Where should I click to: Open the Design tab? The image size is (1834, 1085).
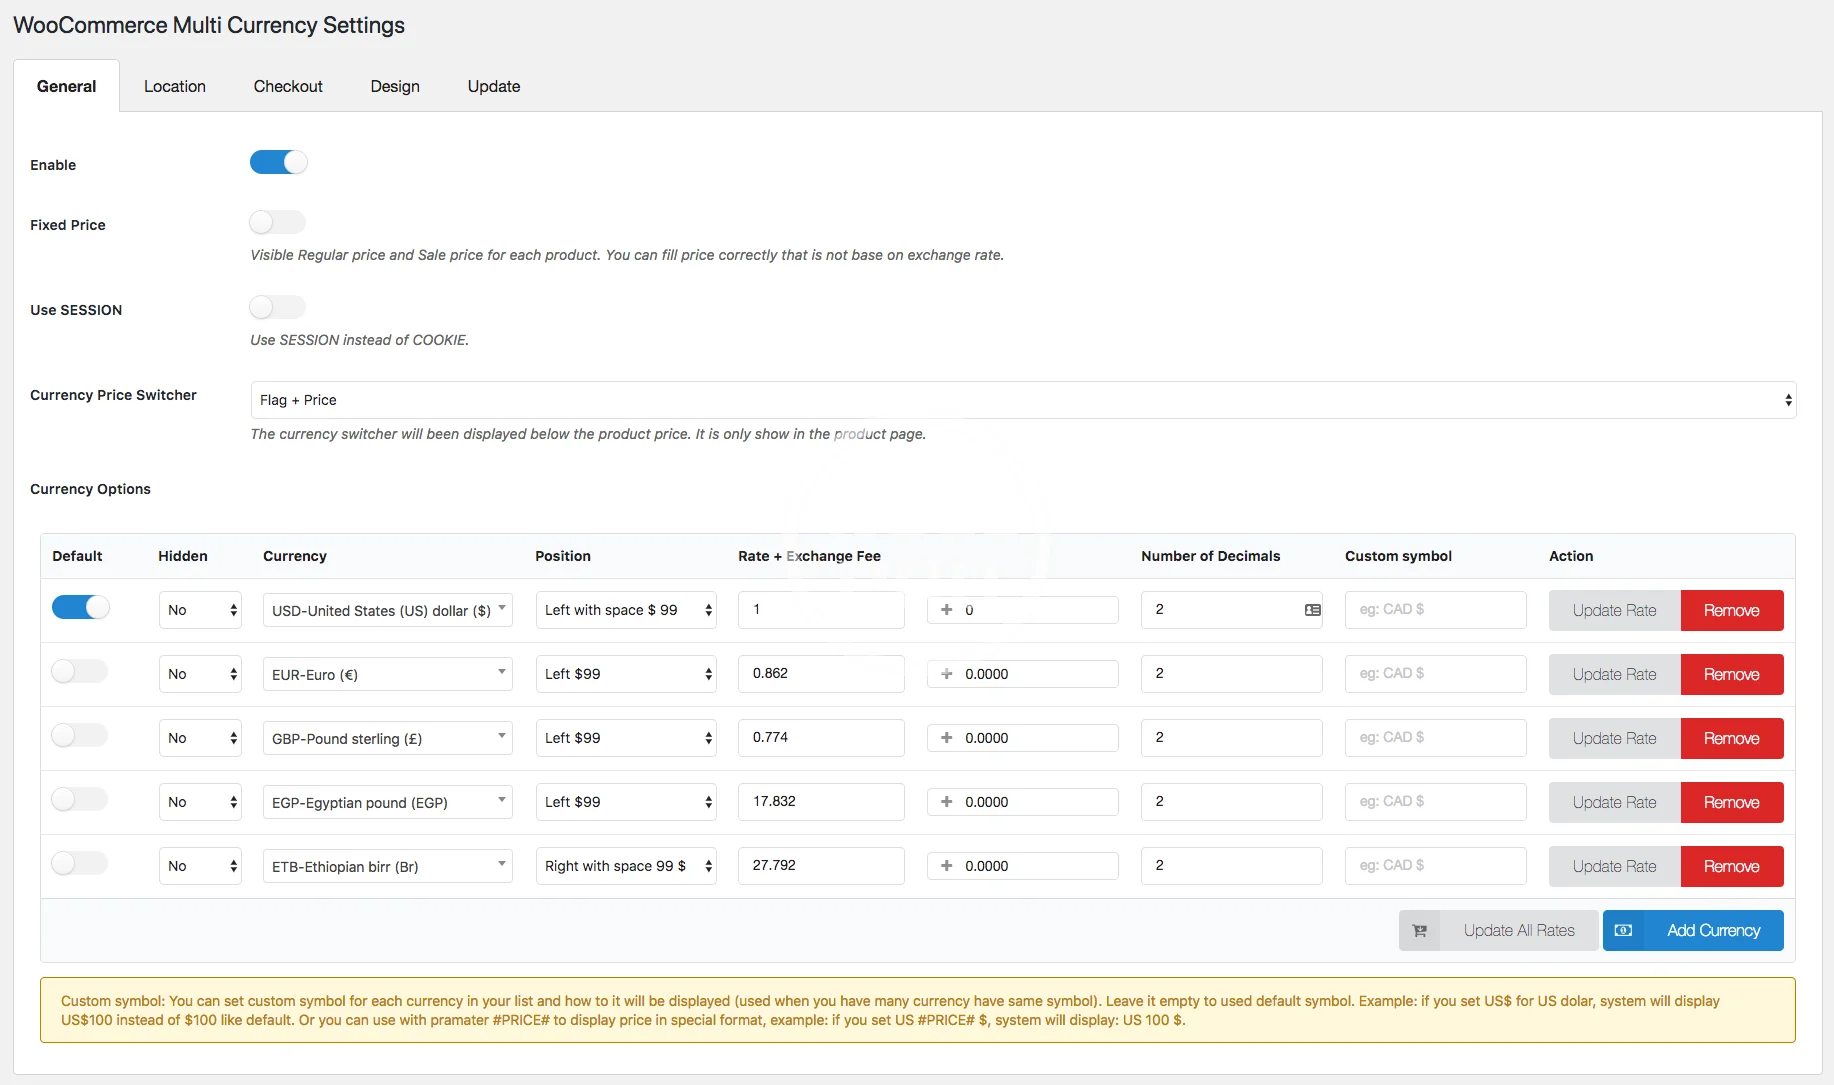coord(395,87)
